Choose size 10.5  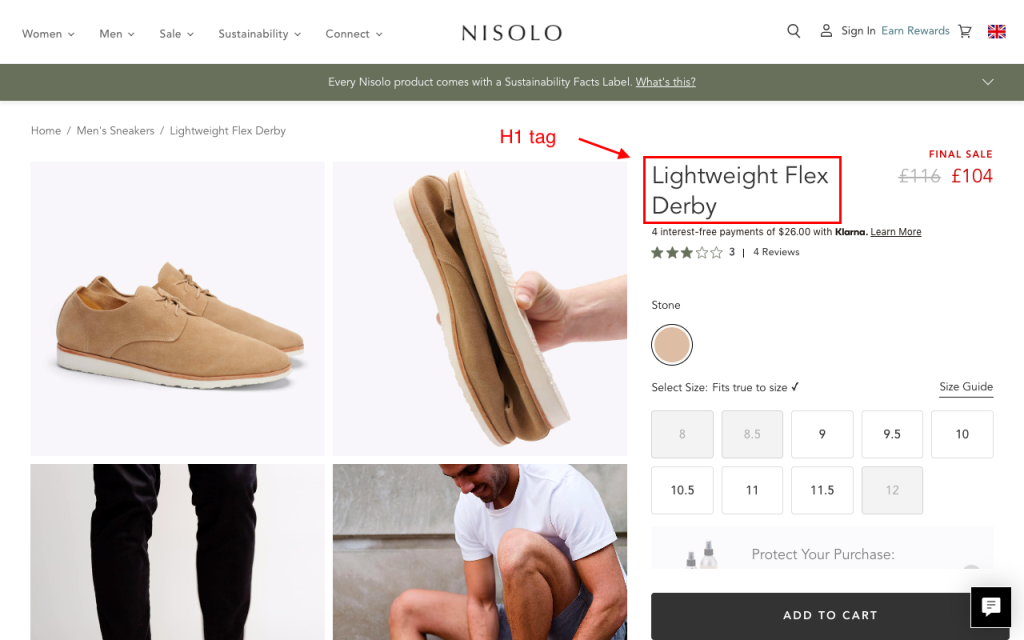coord(682,490)
